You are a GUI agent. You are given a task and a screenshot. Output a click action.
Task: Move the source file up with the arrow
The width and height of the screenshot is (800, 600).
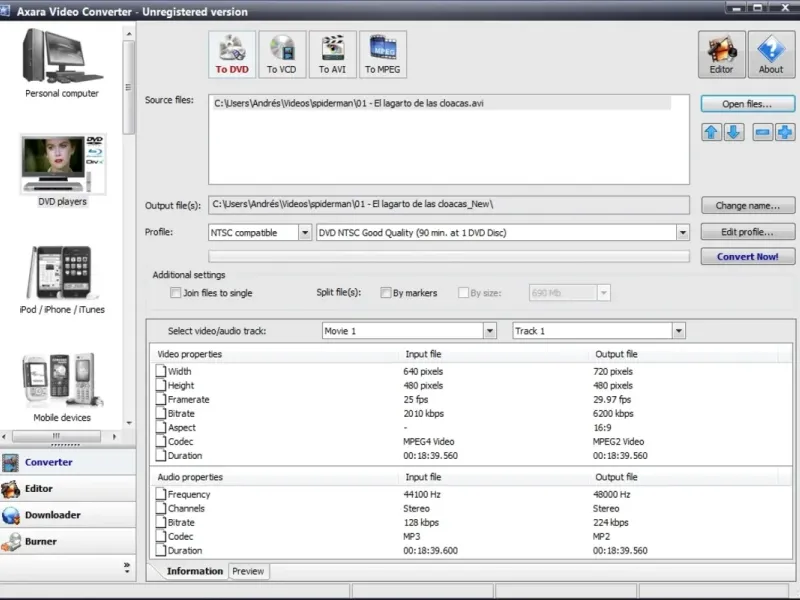[x=711, y=132]
